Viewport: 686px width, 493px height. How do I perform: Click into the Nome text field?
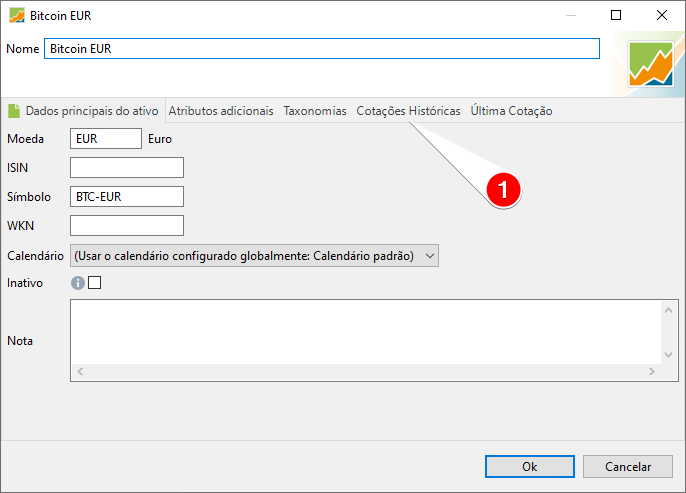click(x=322, y=49)
